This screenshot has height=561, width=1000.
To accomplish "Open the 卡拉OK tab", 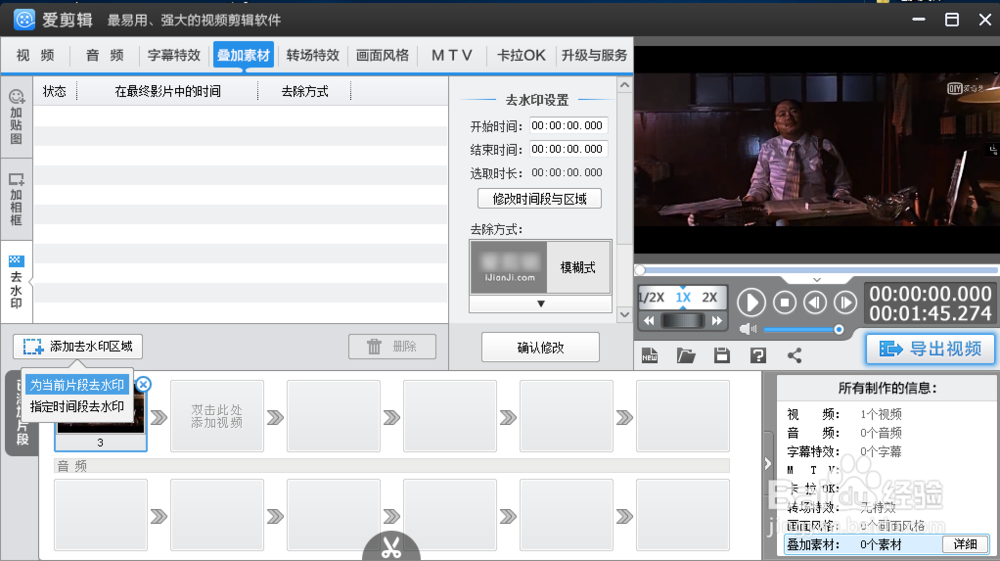I will [521, 55].
